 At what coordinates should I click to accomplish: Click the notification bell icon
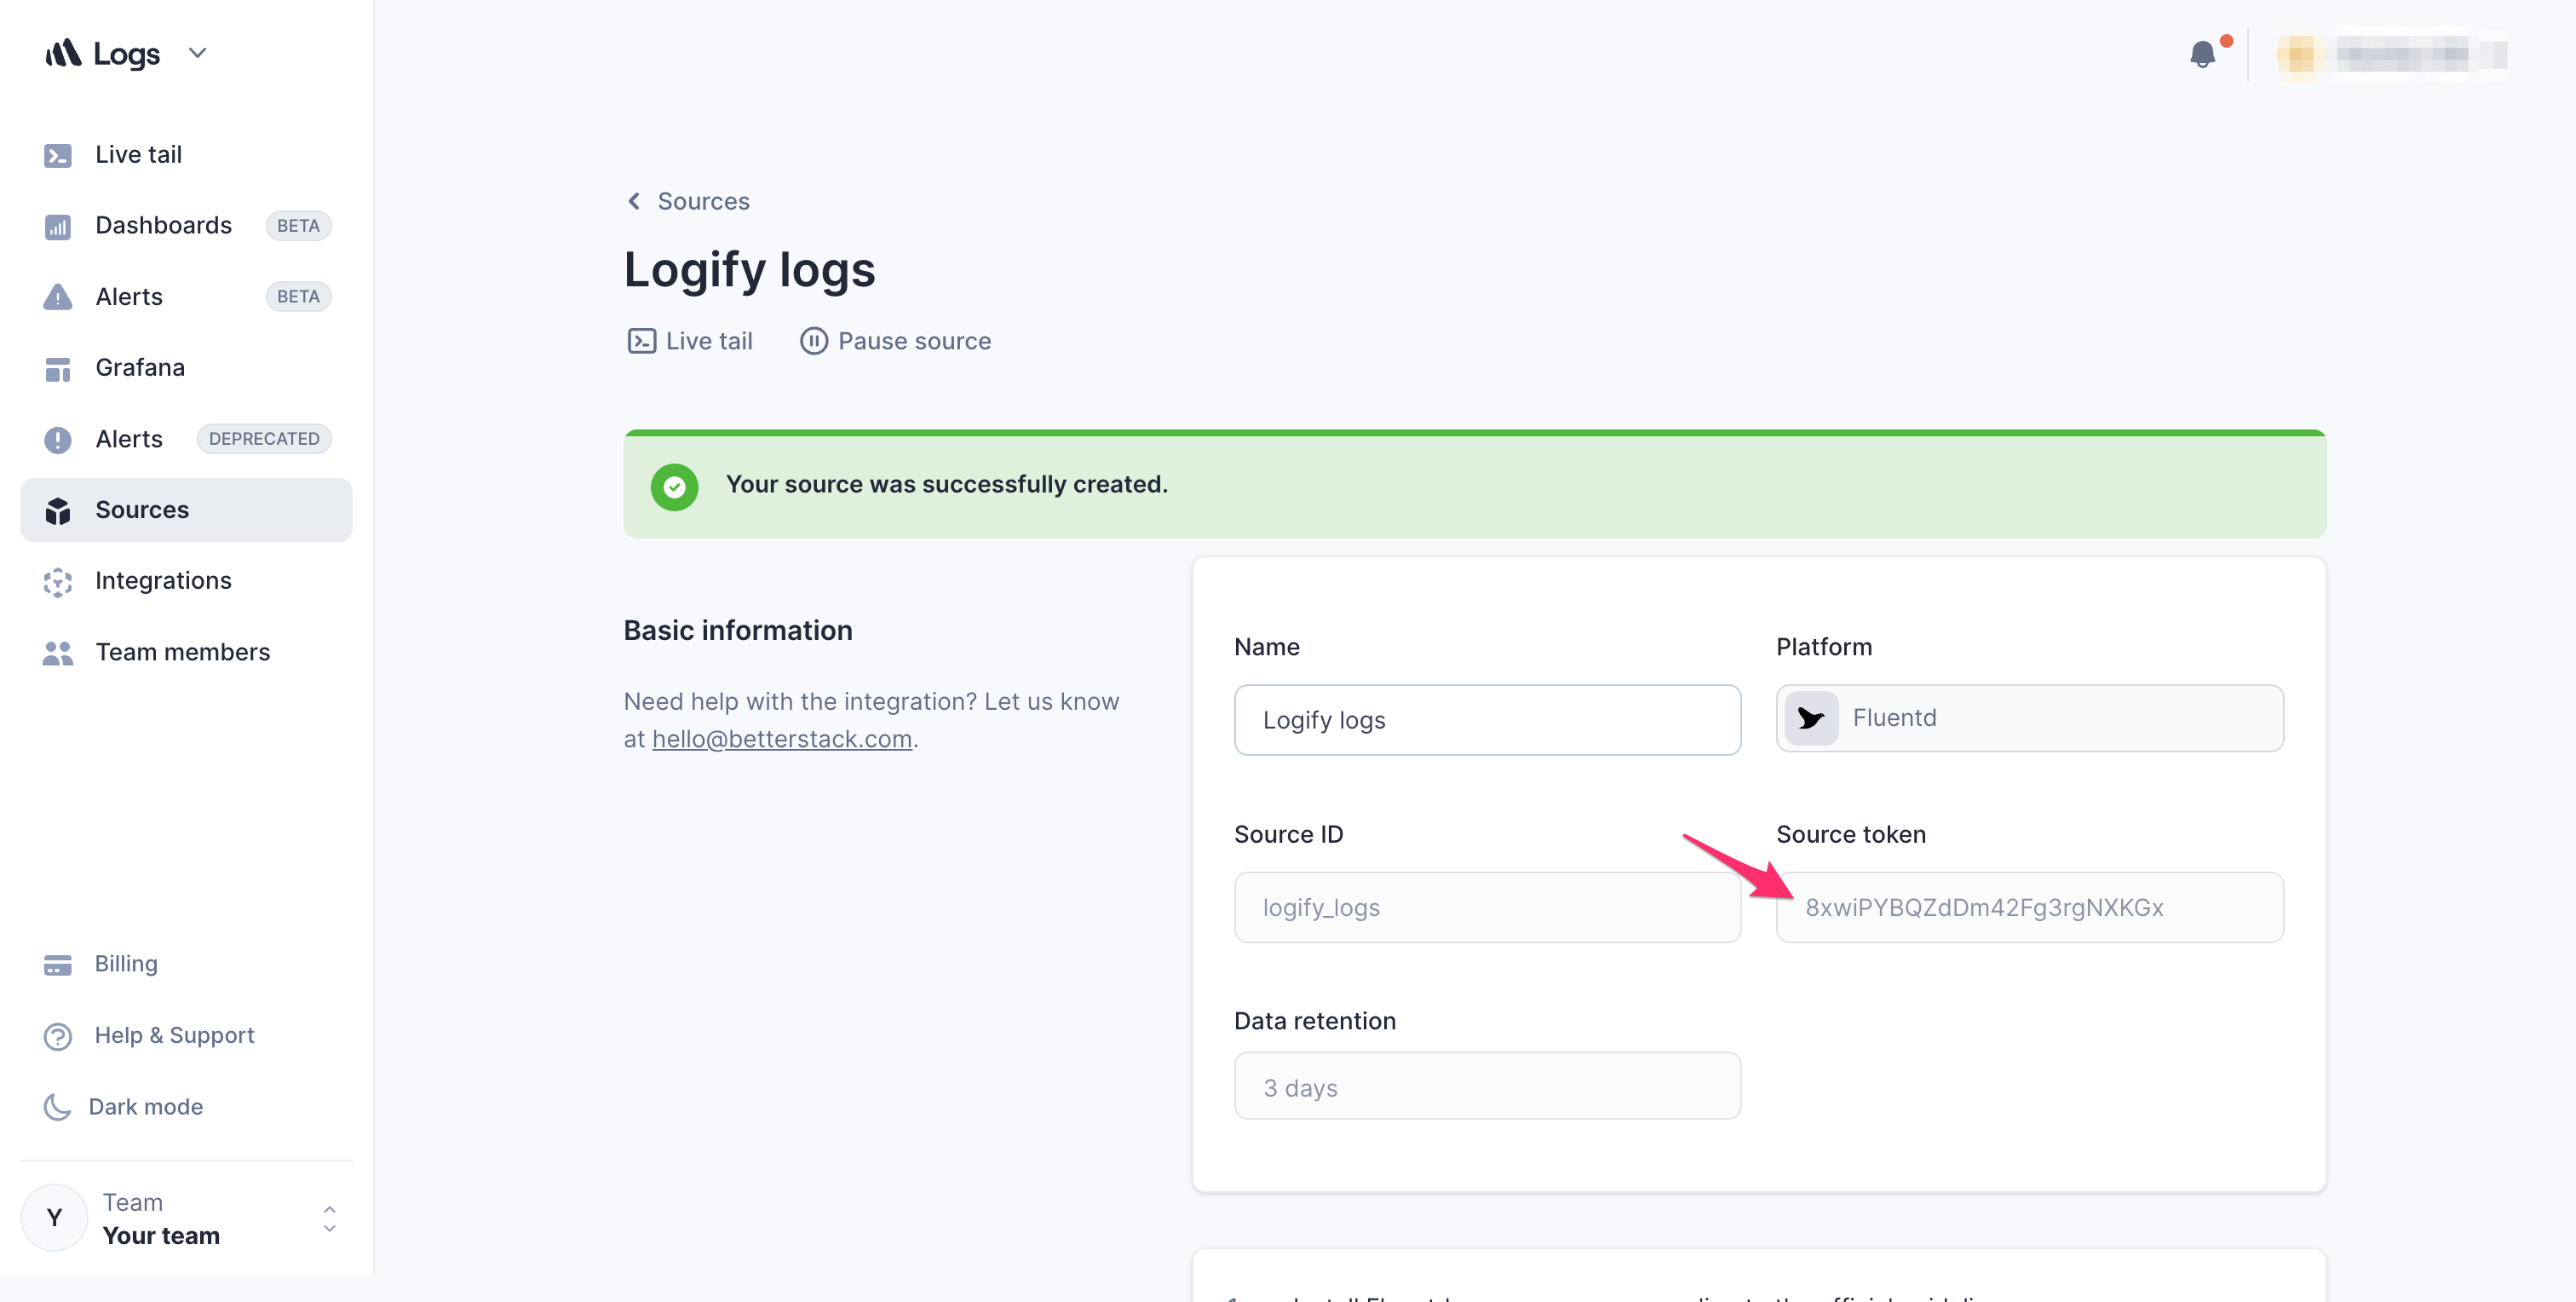coord(2201,53)
